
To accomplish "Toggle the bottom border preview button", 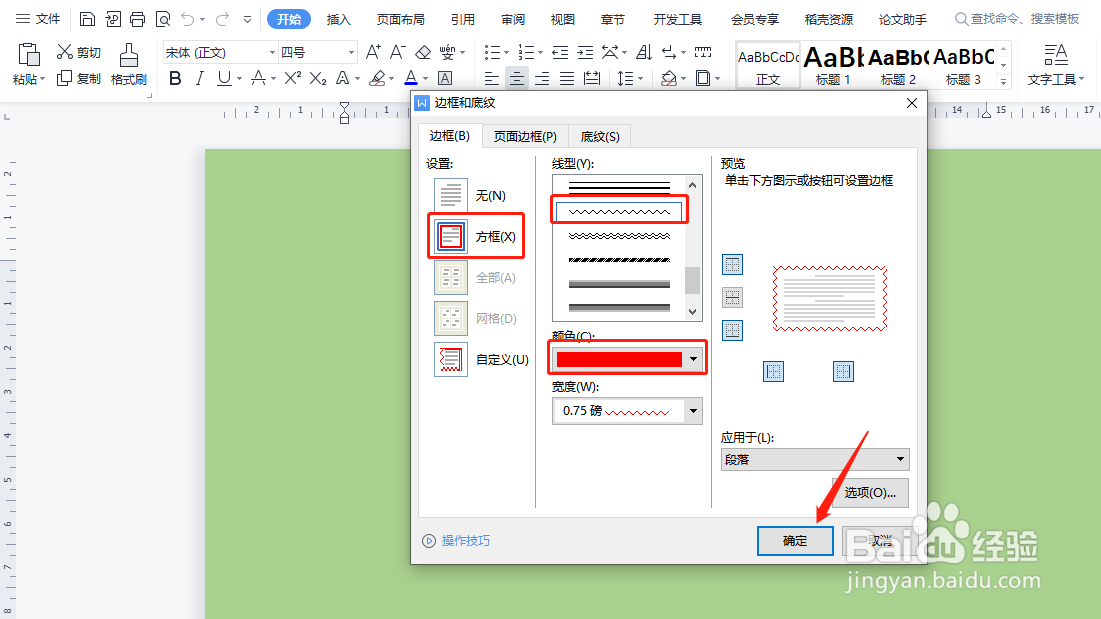I will pyautogui.click(x=732, y=330).
